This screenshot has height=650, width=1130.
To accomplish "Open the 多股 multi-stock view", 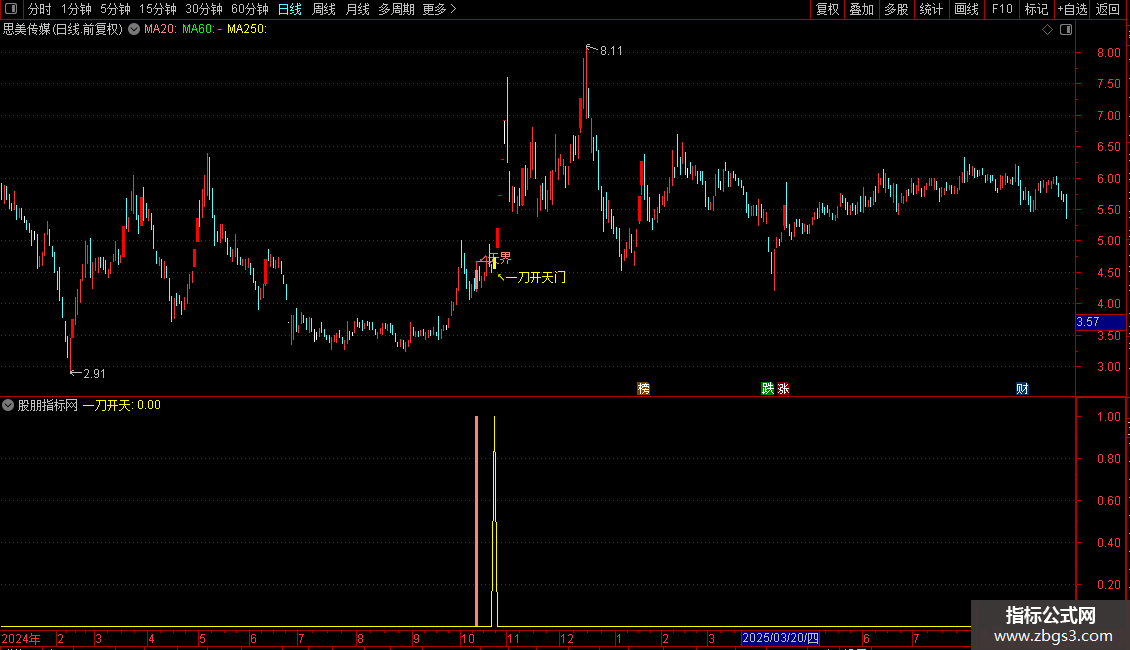I will pos(897,9).
